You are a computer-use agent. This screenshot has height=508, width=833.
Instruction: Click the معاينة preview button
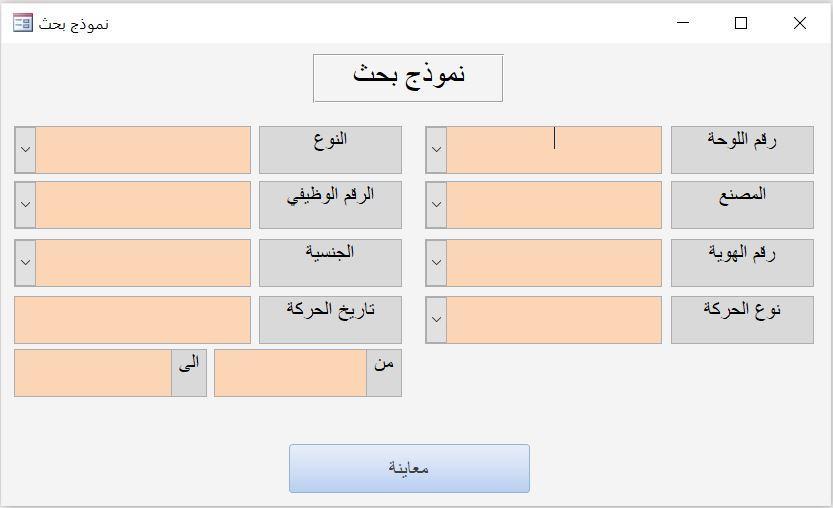[x=409, y=468]
